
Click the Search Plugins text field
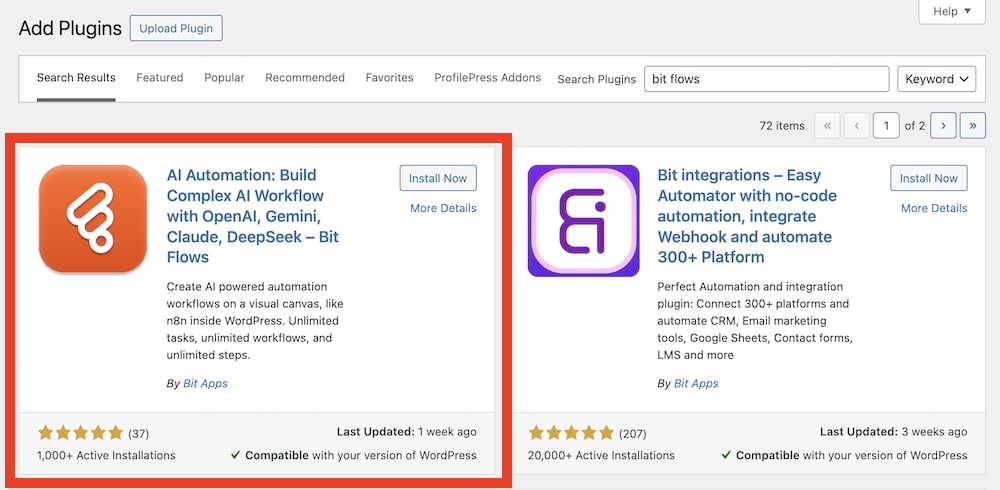coord(766,79)
